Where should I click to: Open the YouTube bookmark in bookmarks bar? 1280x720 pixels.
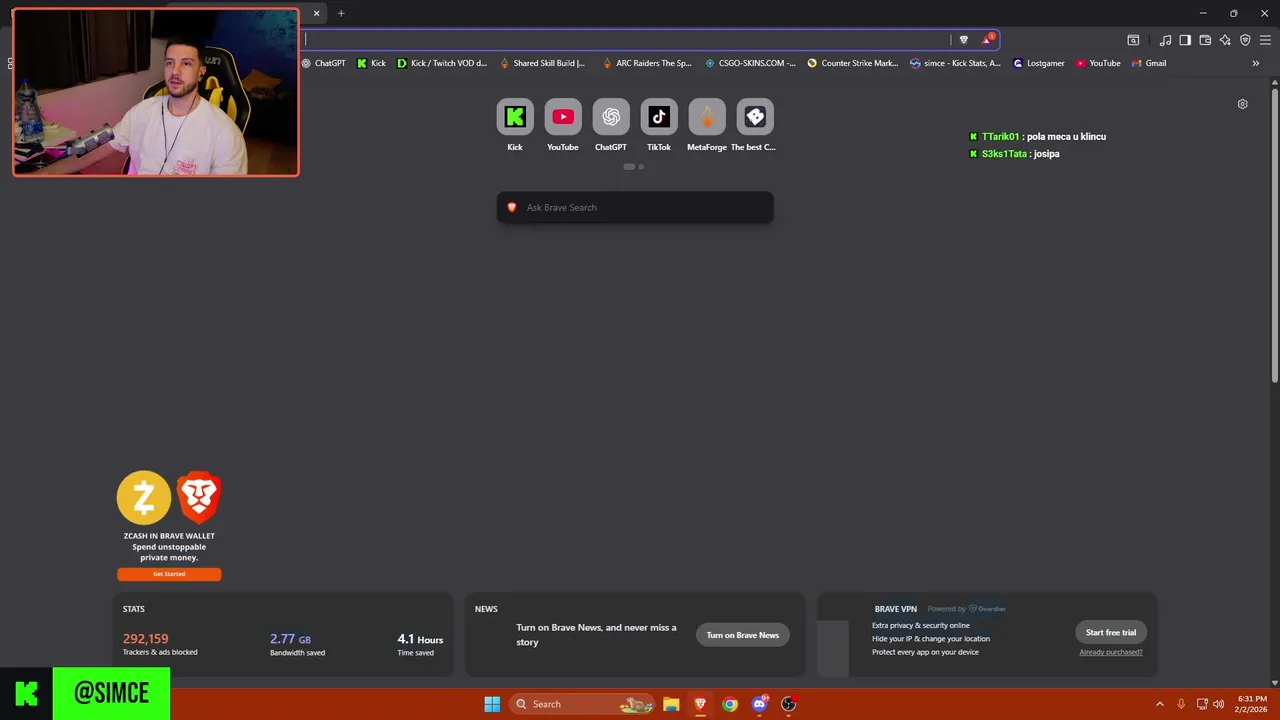[x=1098, y=63]
